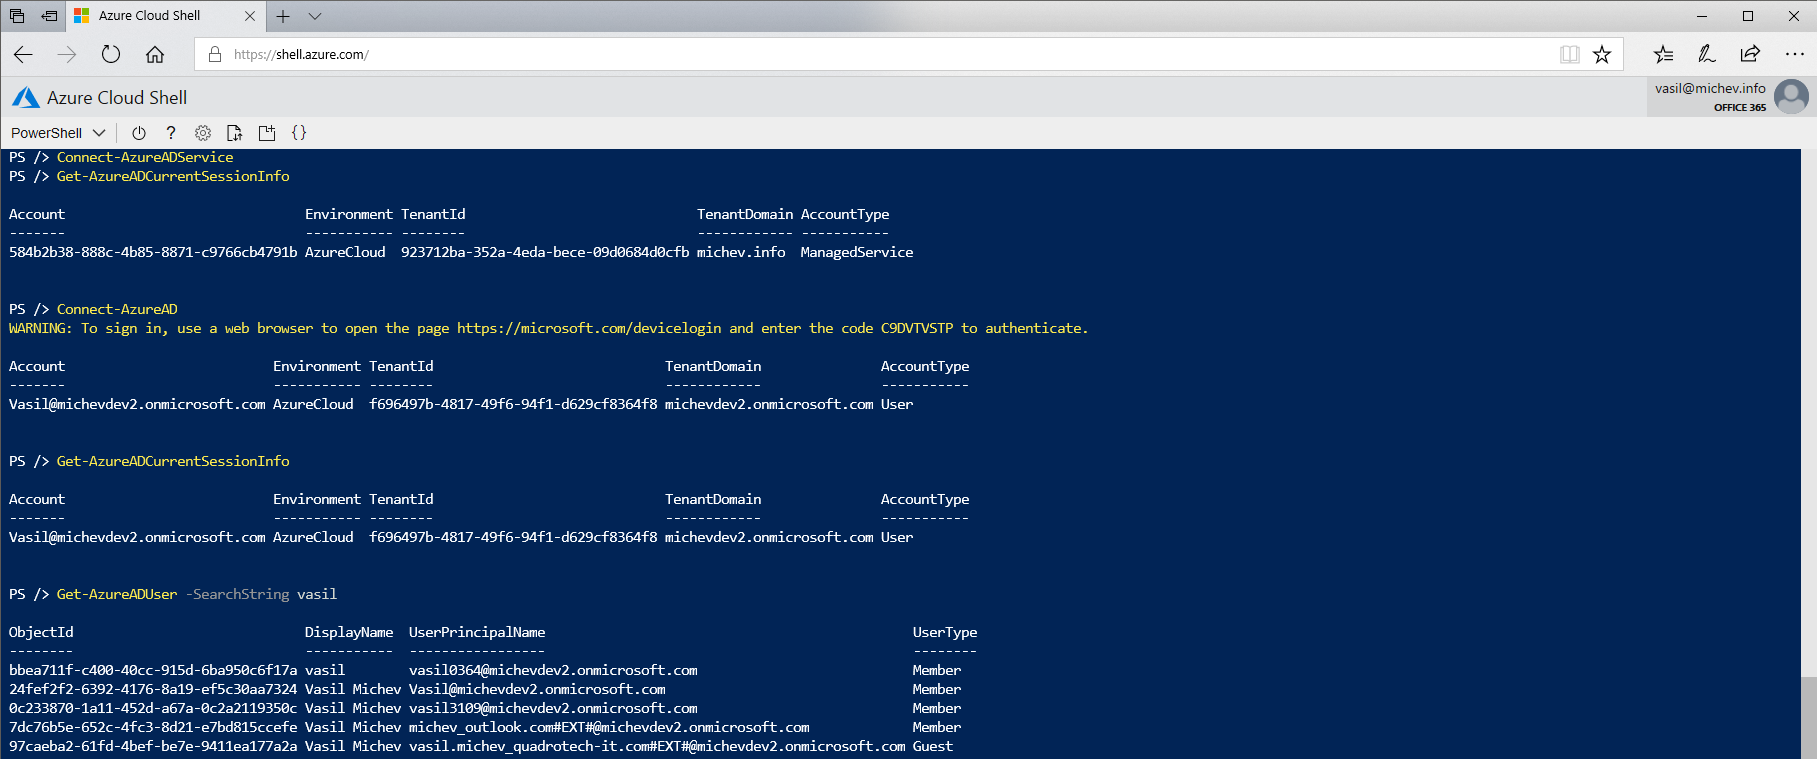Click the browser Forward arrow
The height and width of the screenshot is (759, 1817).
pyautogui.click(x=67, y=55)
